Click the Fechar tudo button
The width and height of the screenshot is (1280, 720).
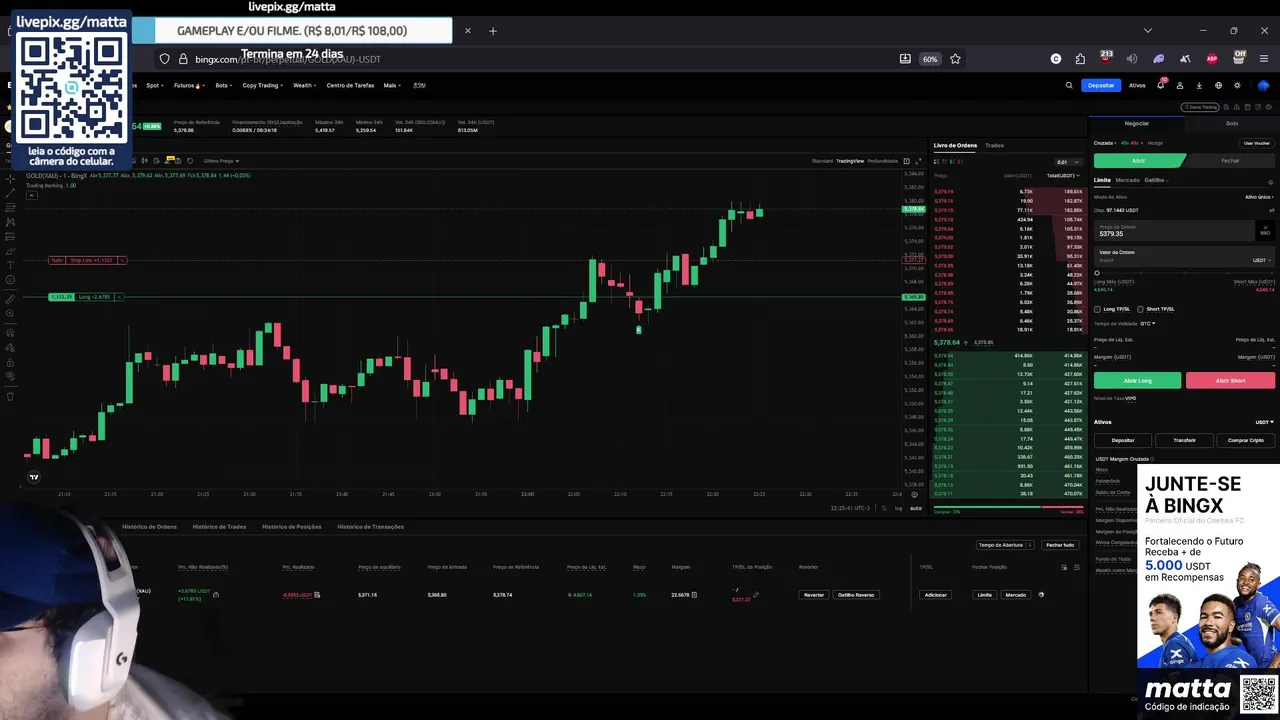(x=1060, y=545)
